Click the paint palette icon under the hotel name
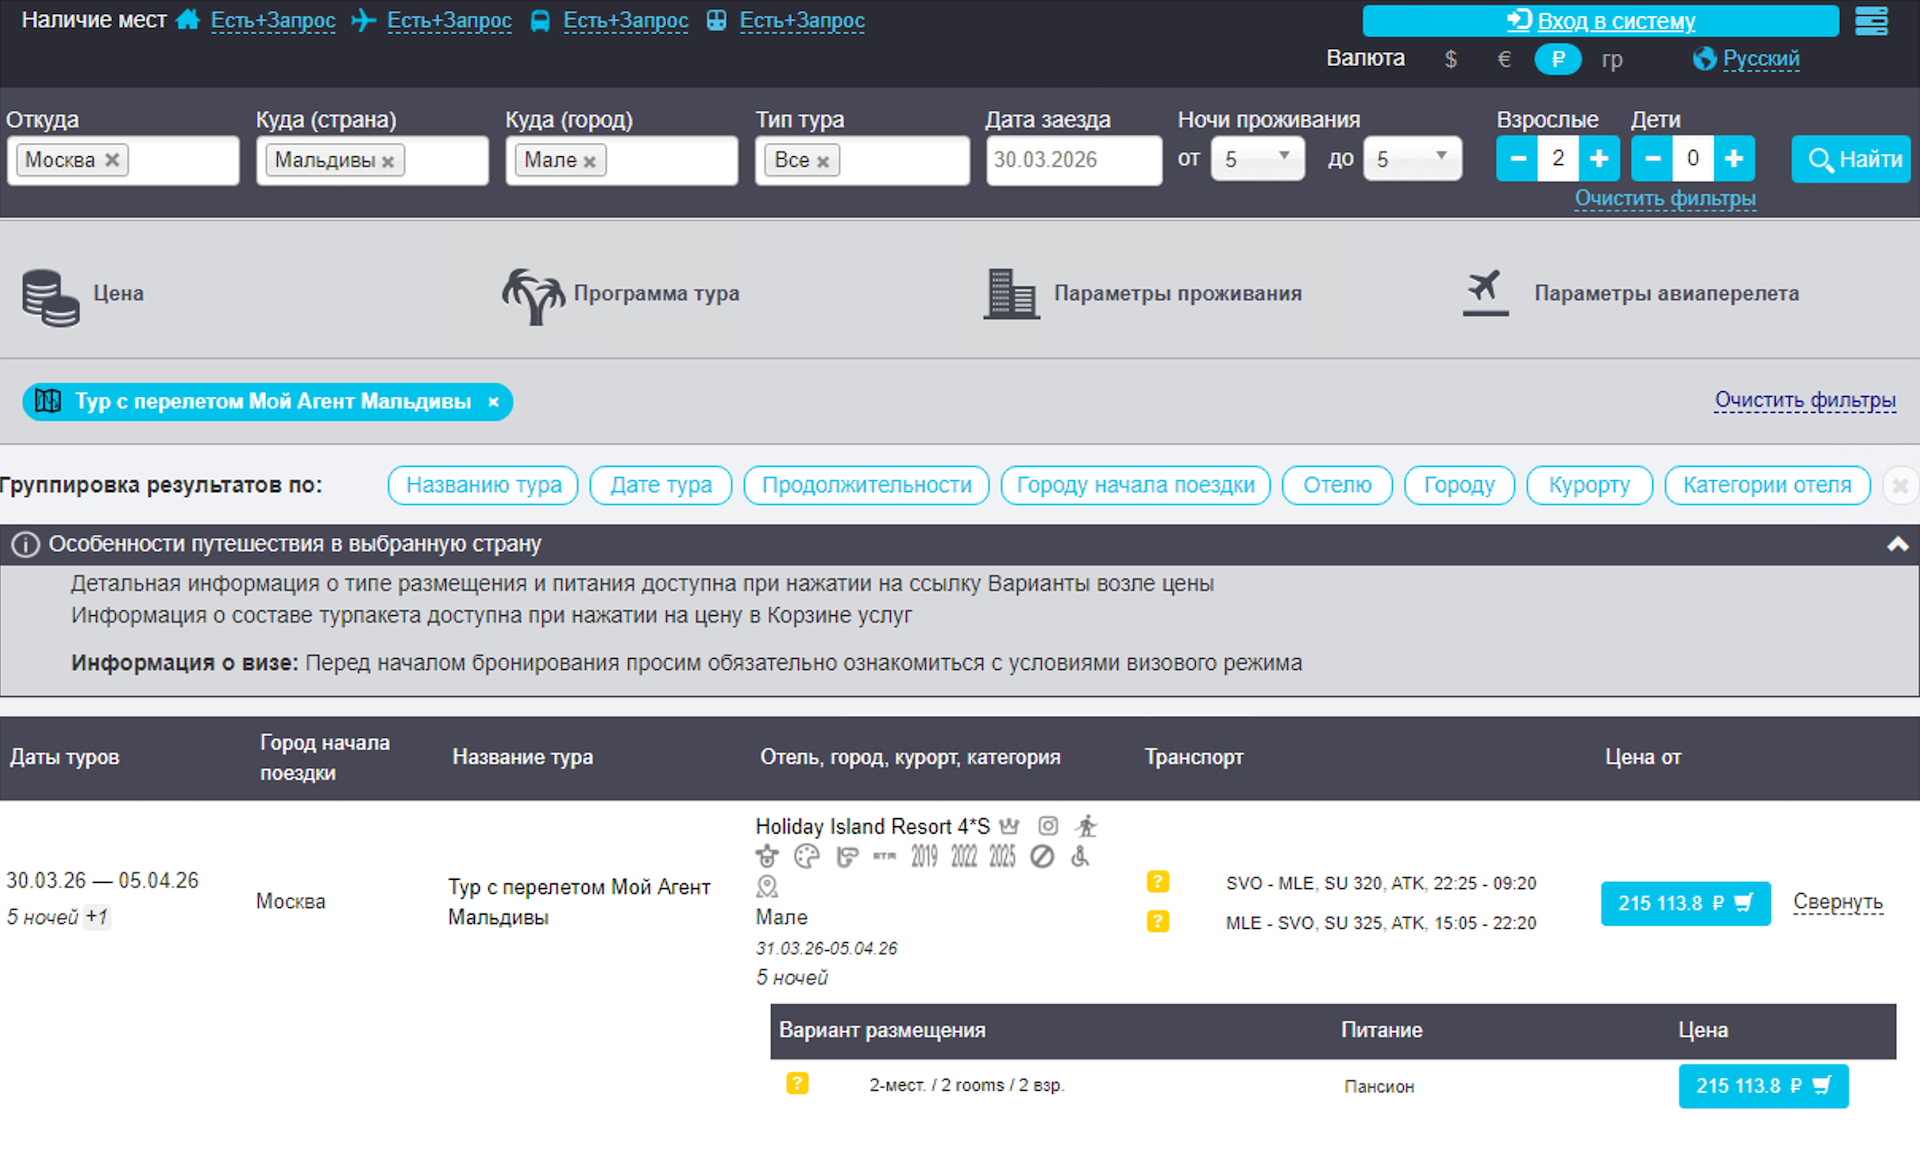This screenshot has width=1920, height=1170. [806, 857]
